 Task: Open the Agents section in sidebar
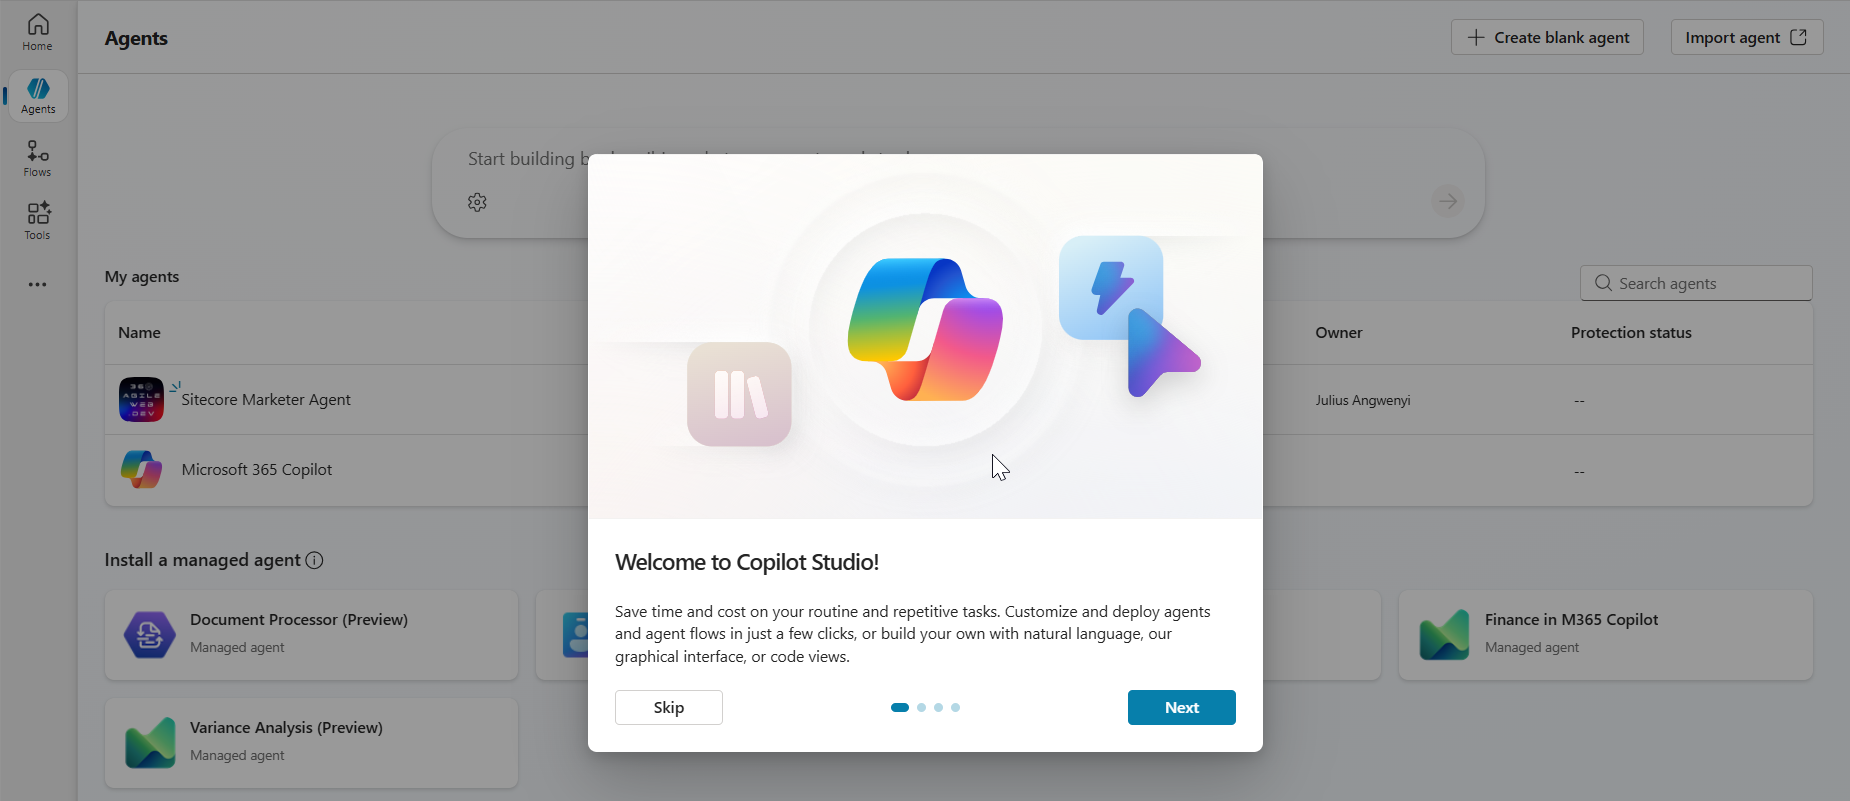pyautogui.click(x=38, y=96)
